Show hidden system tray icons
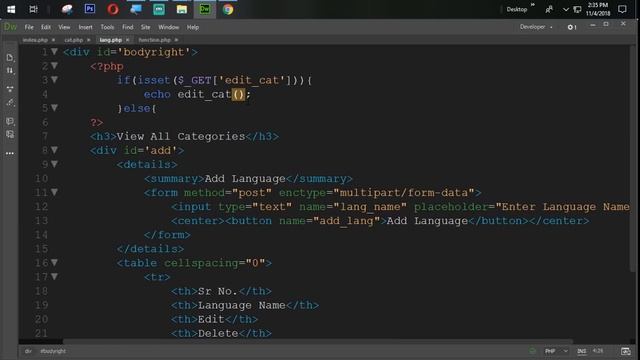Viewport: 640px width, 360px height. 566,9
